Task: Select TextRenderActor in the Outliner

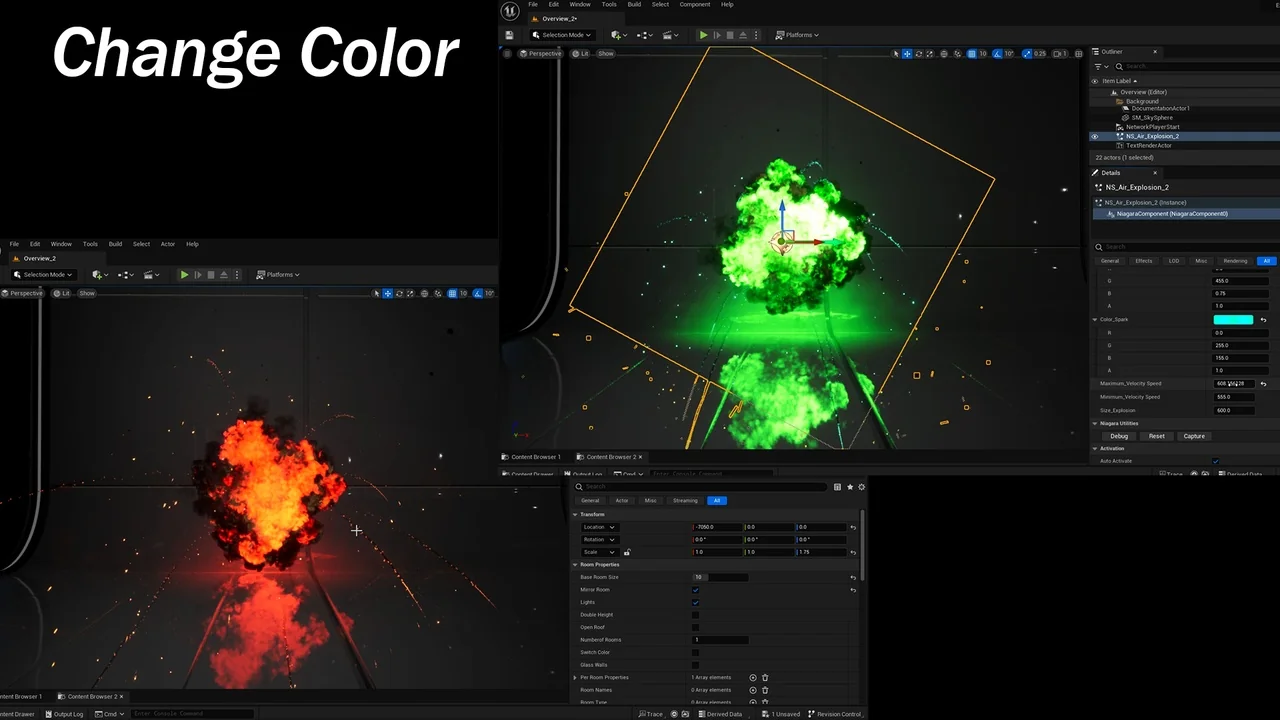Action: coord(1148,146)
